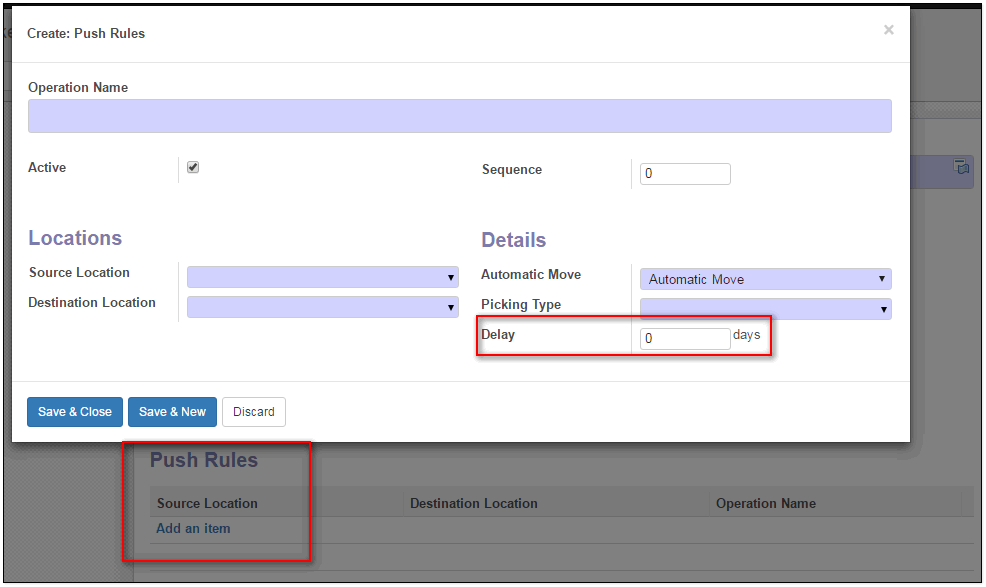Click Save & New button
The image size is (986, 587).
point(172,411)
